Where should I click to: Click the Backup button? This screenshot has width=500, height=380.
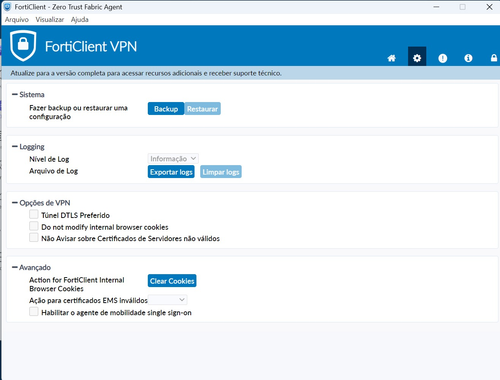166,109
